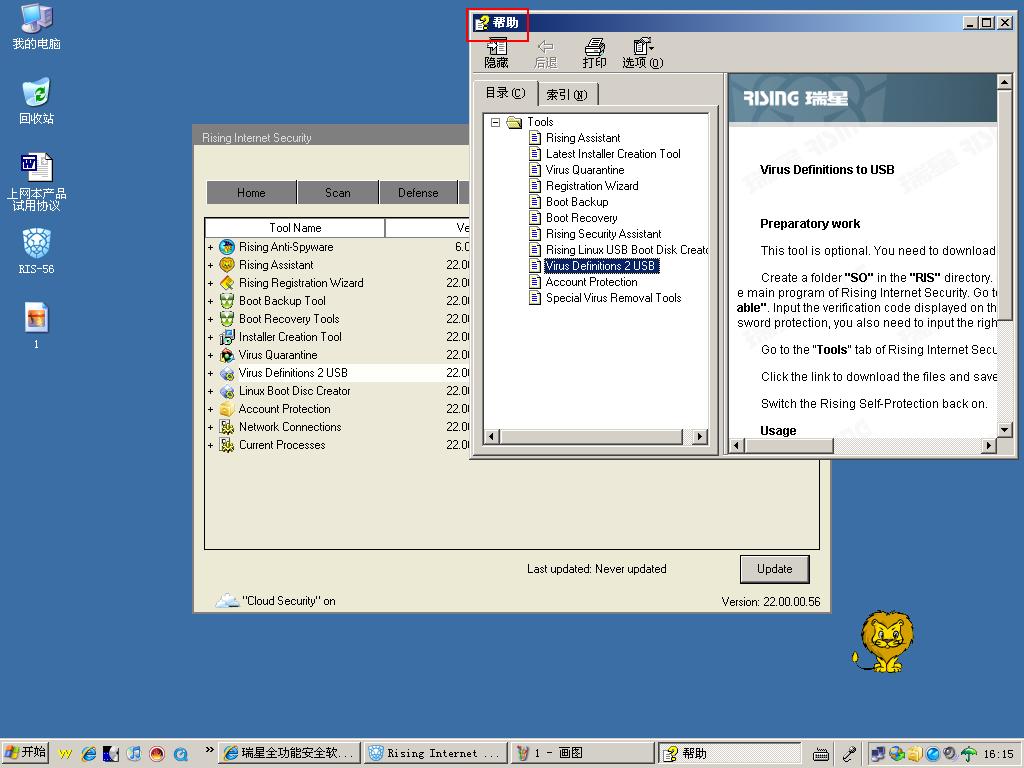Image resolution: width=1024 pixels, height=768 pixels.
Task: Click the Start (开始) button
Action: point(25,753)
